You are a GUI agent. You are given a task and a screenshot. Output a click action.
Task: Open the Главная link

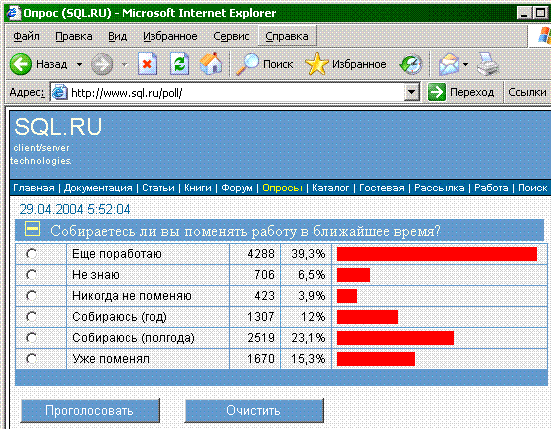tap(34, 188)
